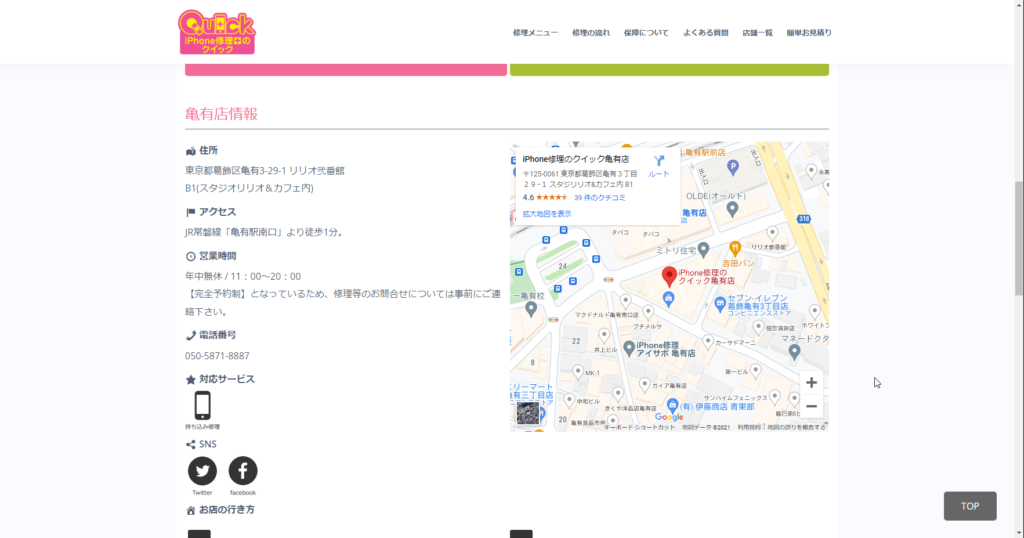Click the green banner button
This screenshot has height=538, width=1024.
pyautogui.click(x=669, y=69)
